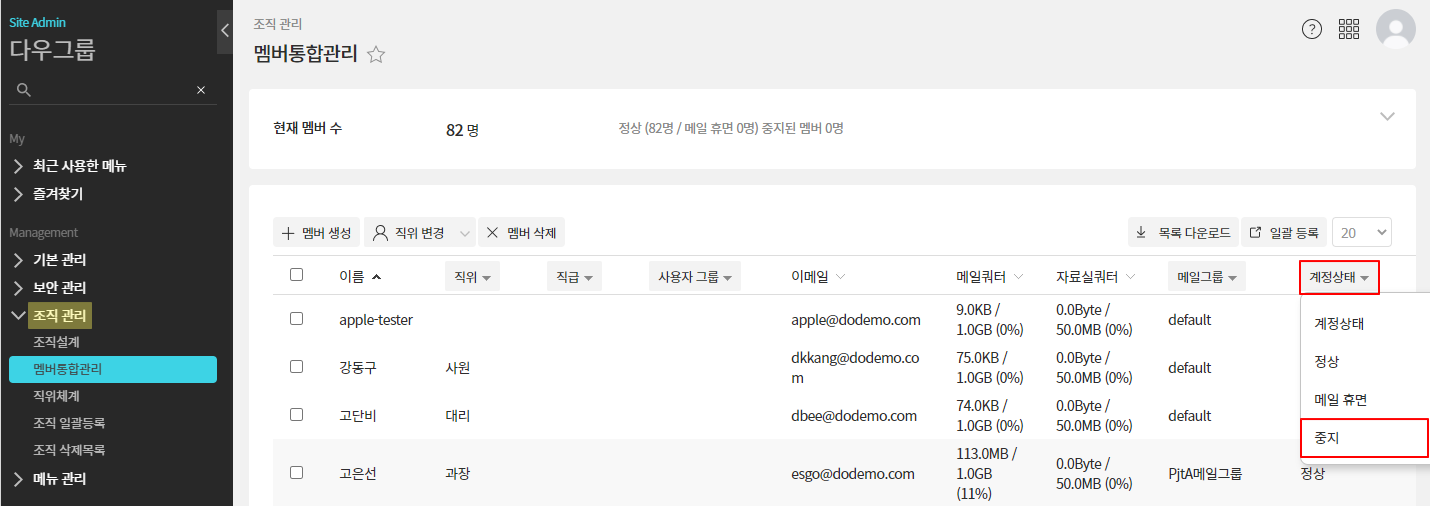Screen dimensions: 1430x506
Task: Click the 목록 다운로드 download button
Action: click(x=1183, y=233)
